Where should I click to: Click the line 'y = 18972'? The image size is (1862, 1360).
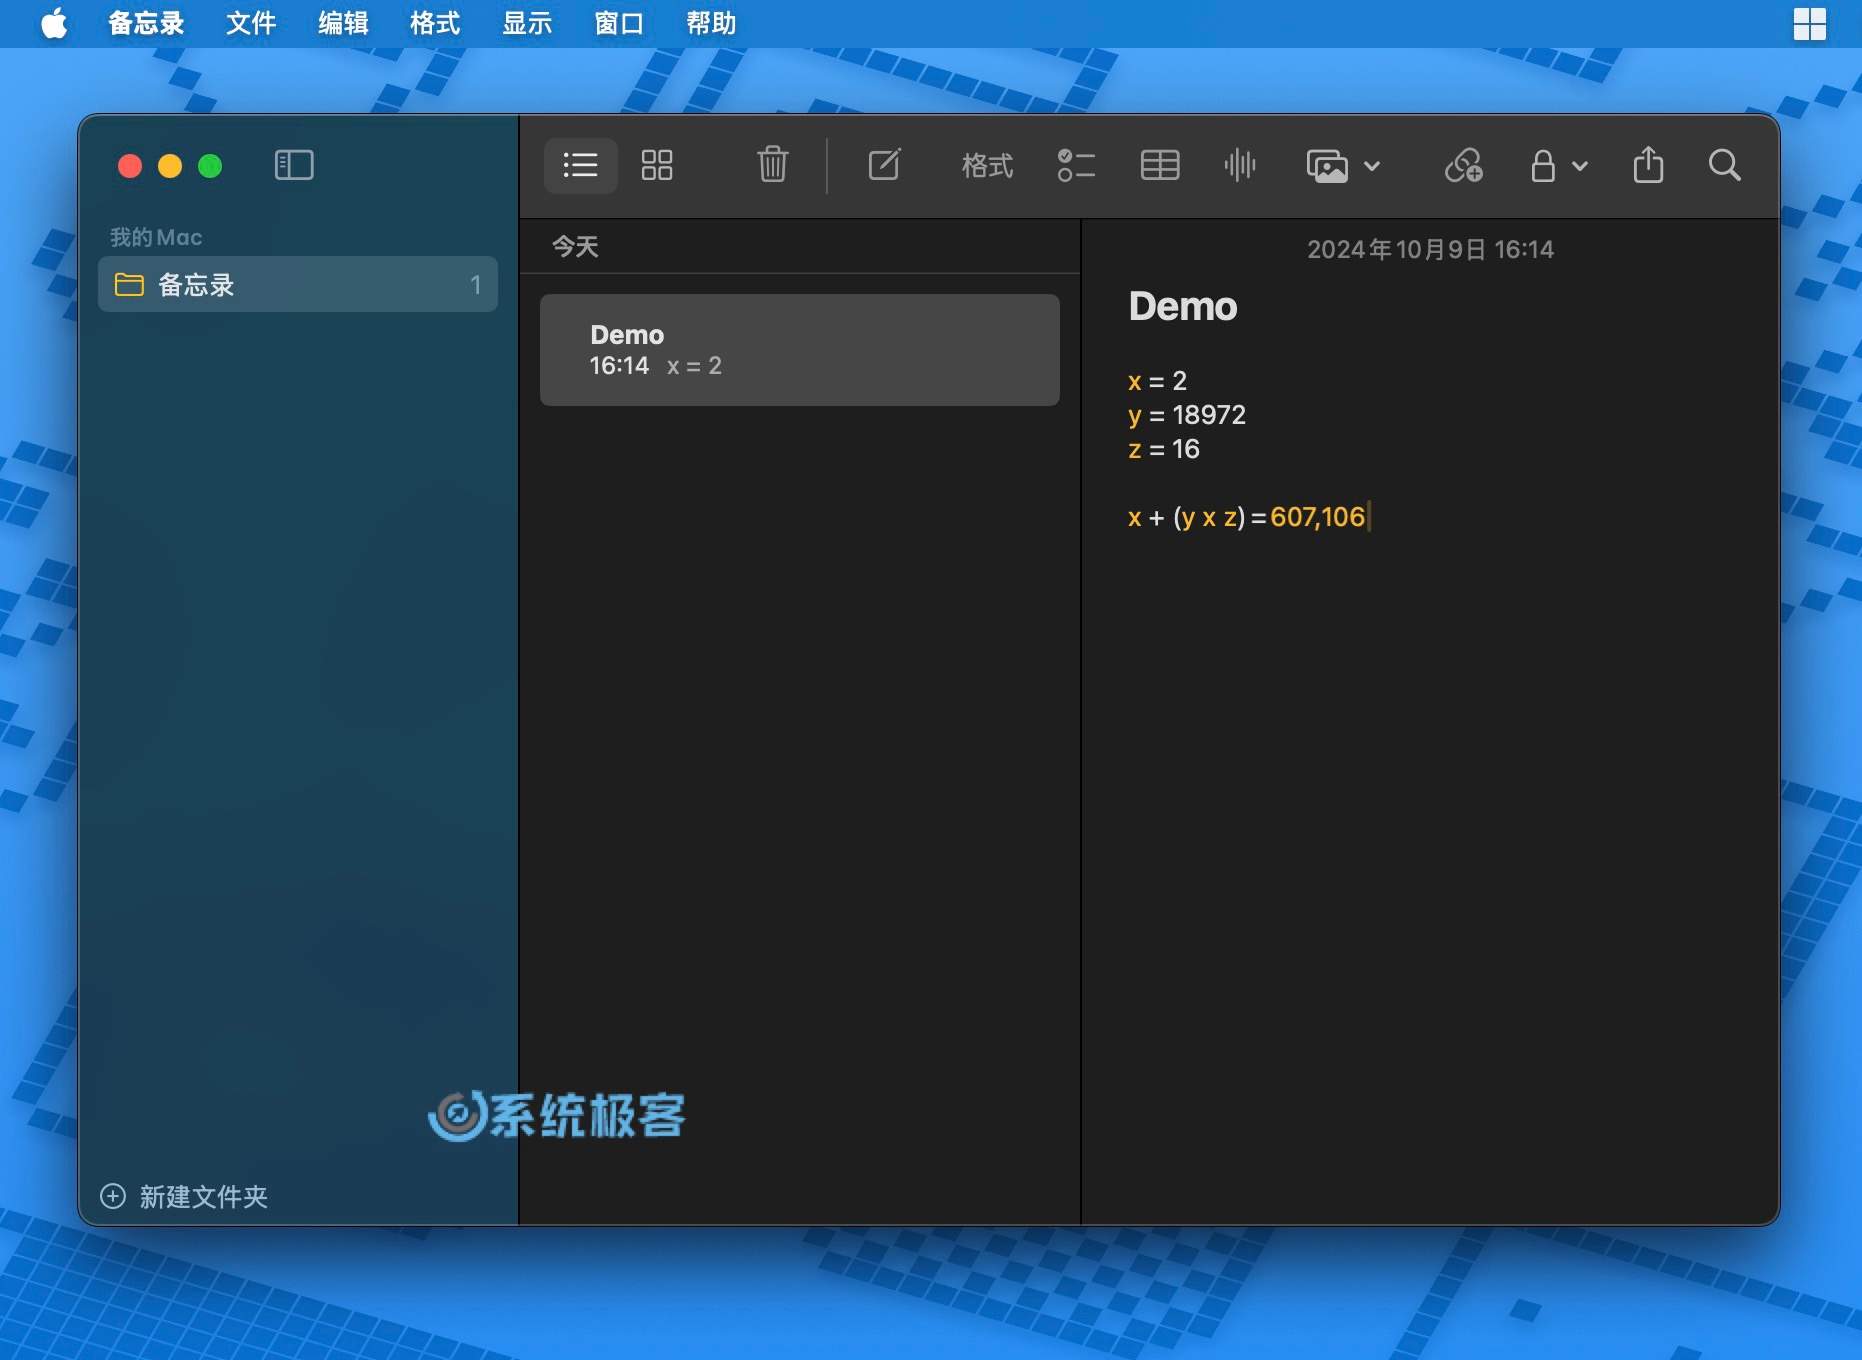pyautogui.click(x=1187, y=415)
